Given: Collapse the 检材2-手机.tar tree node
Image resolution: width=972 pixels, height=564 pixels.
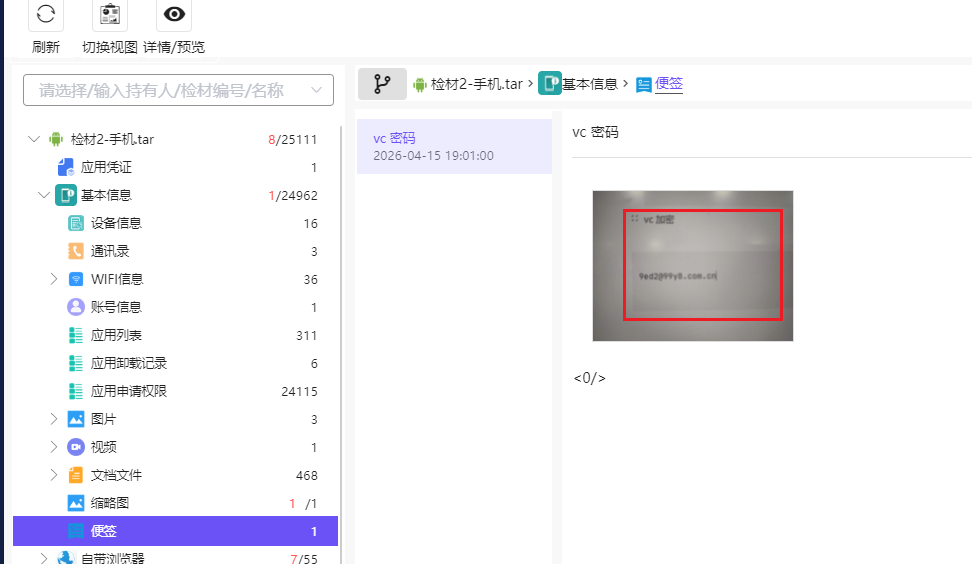Looking at the screenshot, I should 34,140.
